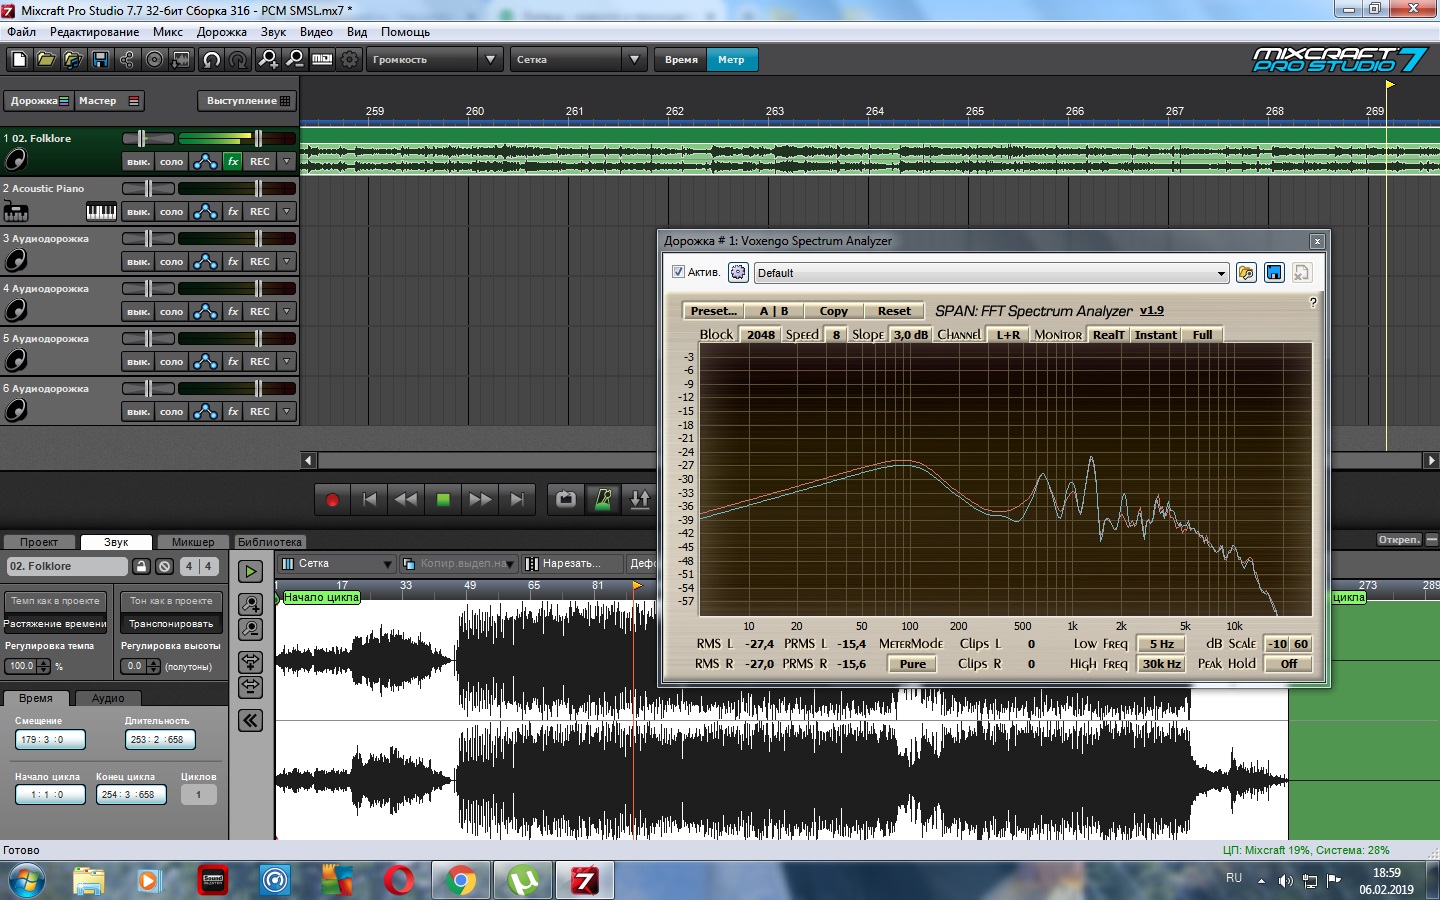Switch to the Проект tab

tap(39, 542)
